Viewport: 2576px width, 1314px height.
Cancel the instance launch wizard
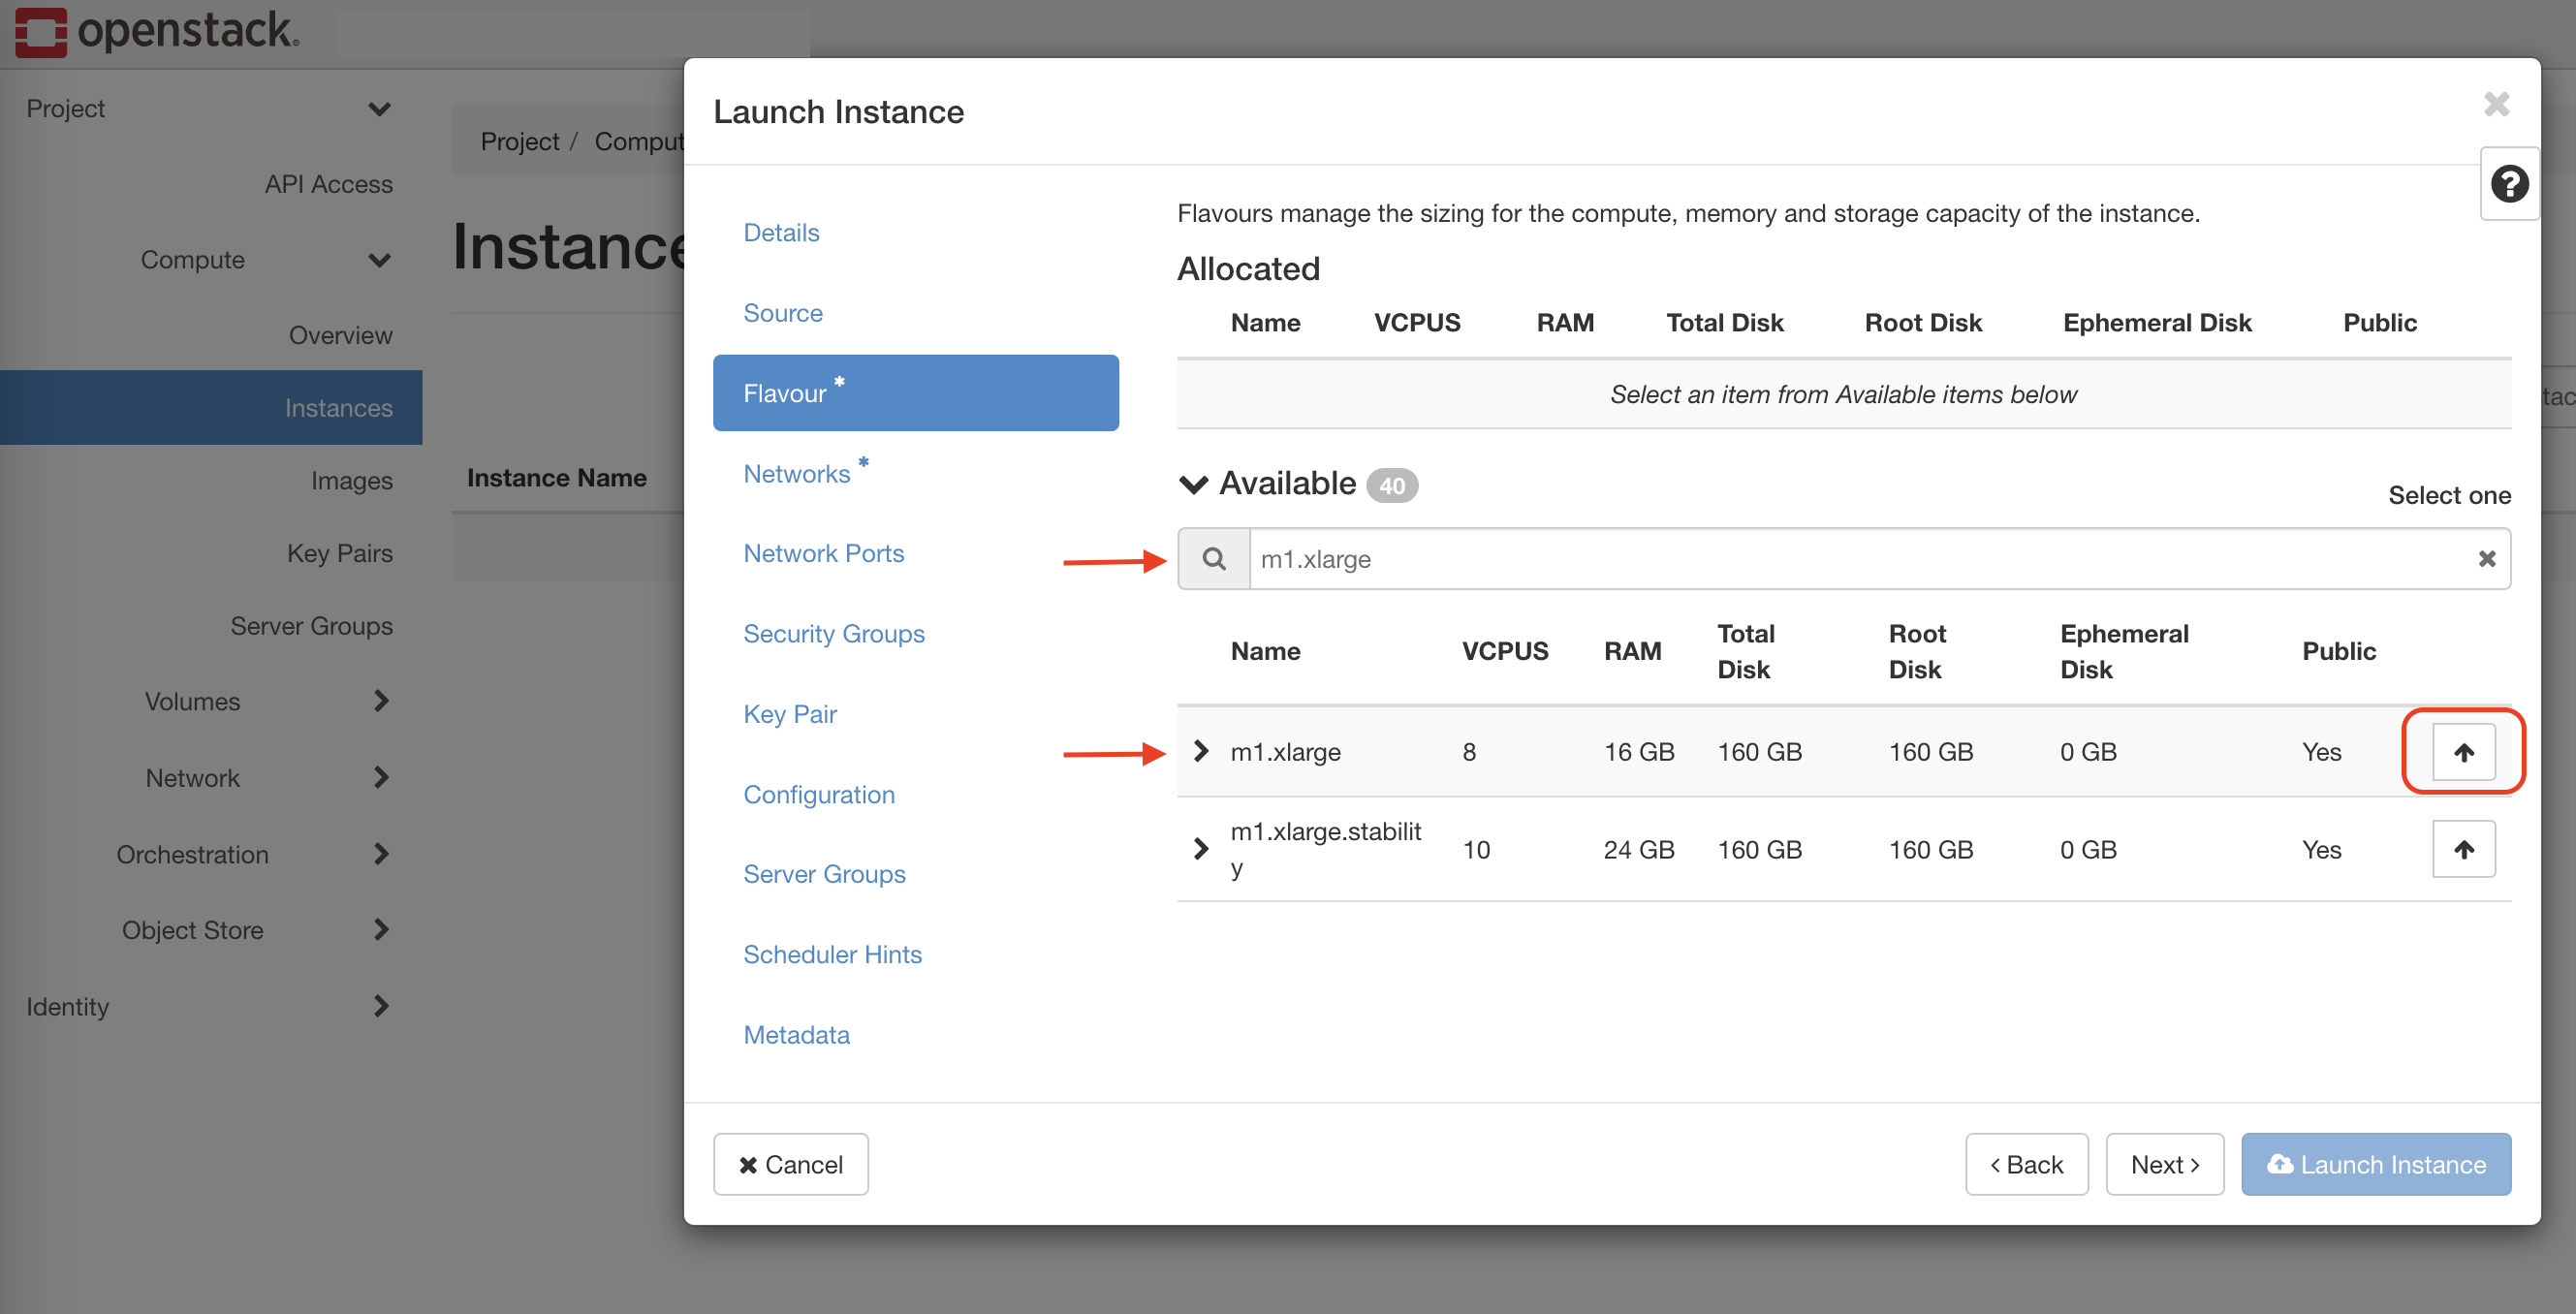790,1164
